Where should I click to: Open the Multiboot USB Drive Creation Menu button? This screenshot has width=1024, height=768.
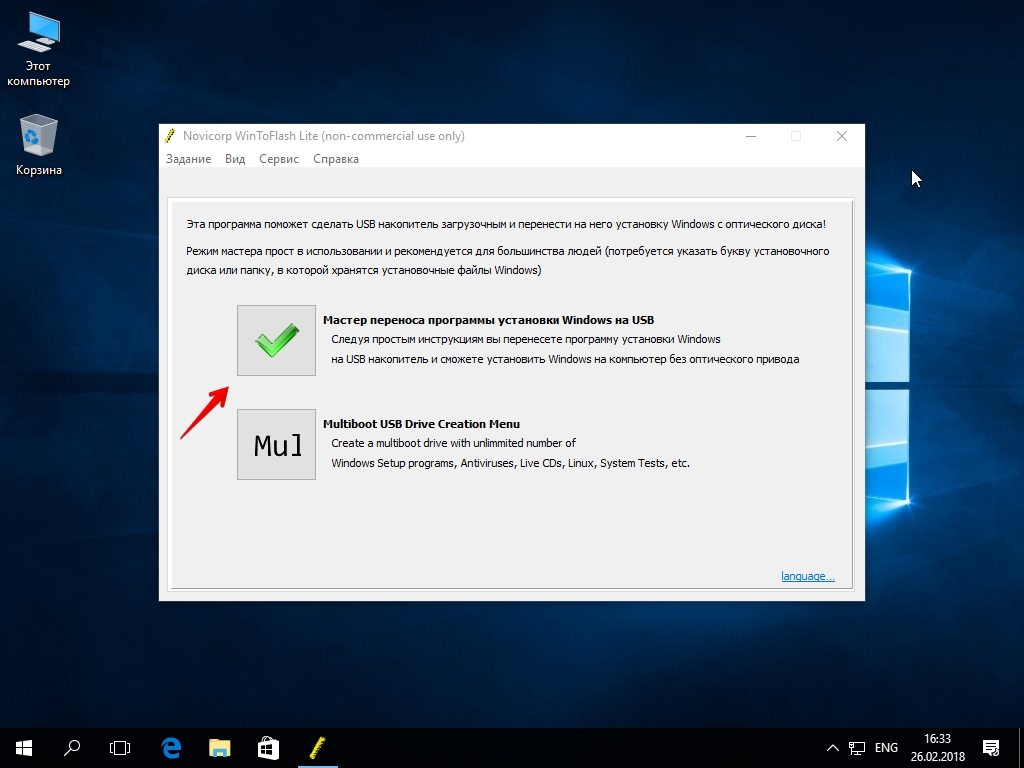pos(276,445)
